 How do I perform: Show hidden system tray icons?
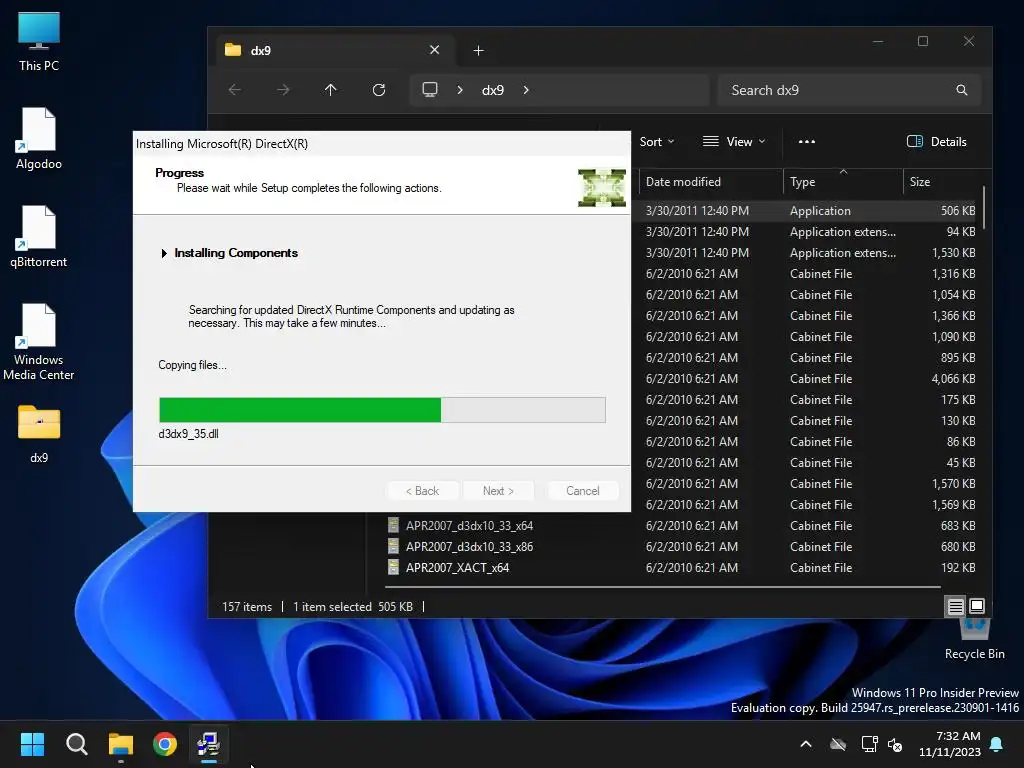(806, 744)
